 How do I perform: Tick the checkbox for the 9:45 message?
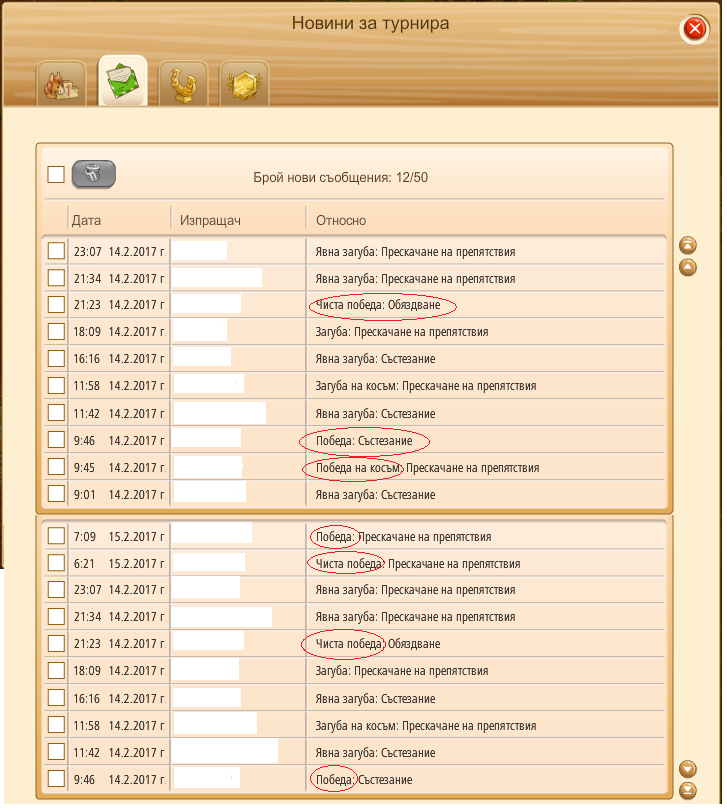click(x=56, y=467)
